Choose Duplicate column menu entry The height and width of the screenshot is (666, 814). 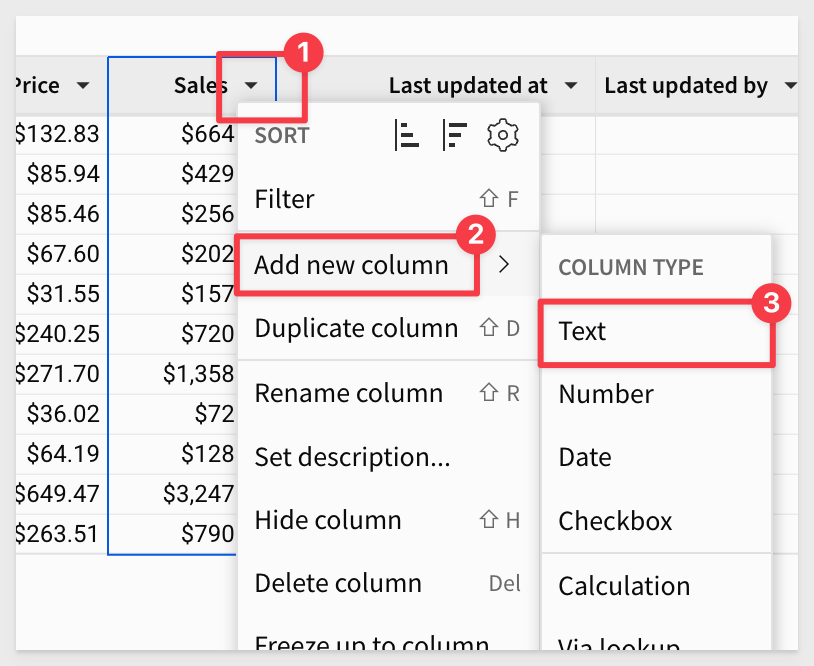[356, 328]
